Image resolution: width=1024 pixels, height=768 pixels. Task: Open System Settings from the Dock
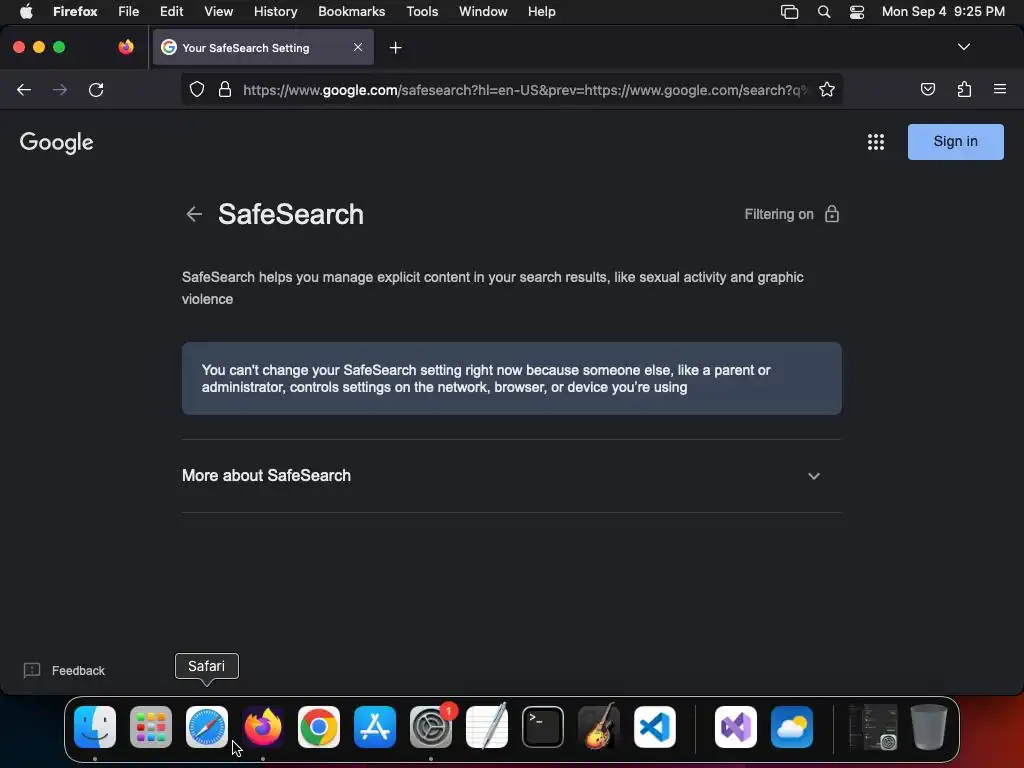(431, 727)
